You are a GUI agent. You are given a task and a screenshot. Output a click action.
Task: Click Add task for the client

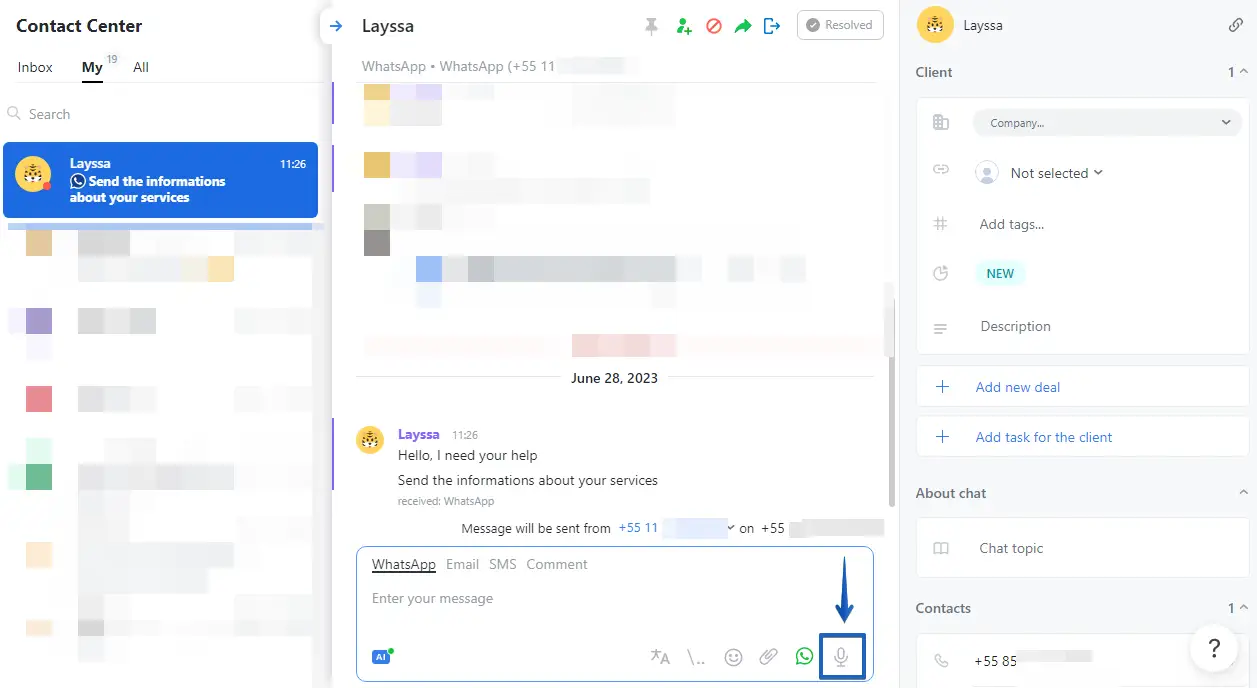tap(1044, 437)
